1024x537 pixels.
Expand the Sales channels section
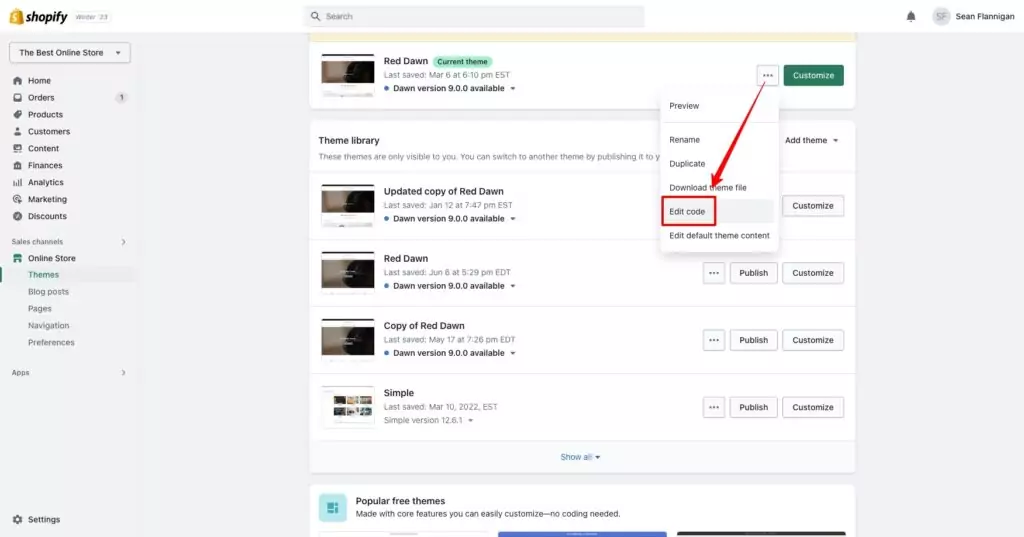pos(123,242)
